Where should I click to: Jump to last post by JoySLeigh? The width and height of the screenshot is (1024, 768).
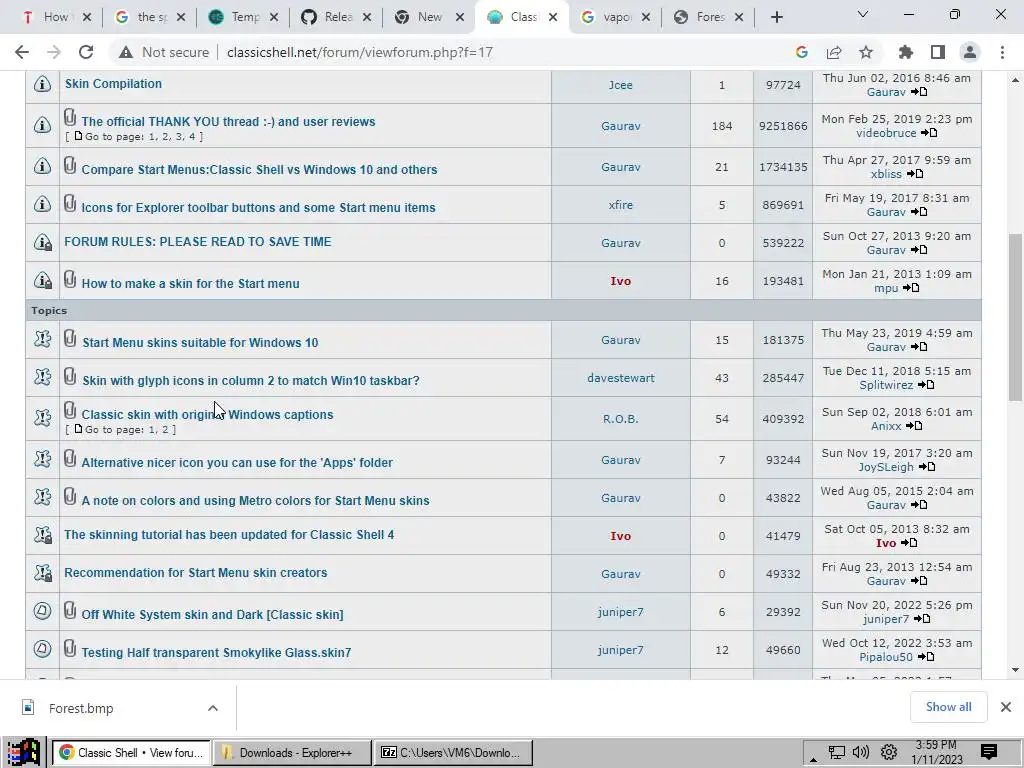927,467
